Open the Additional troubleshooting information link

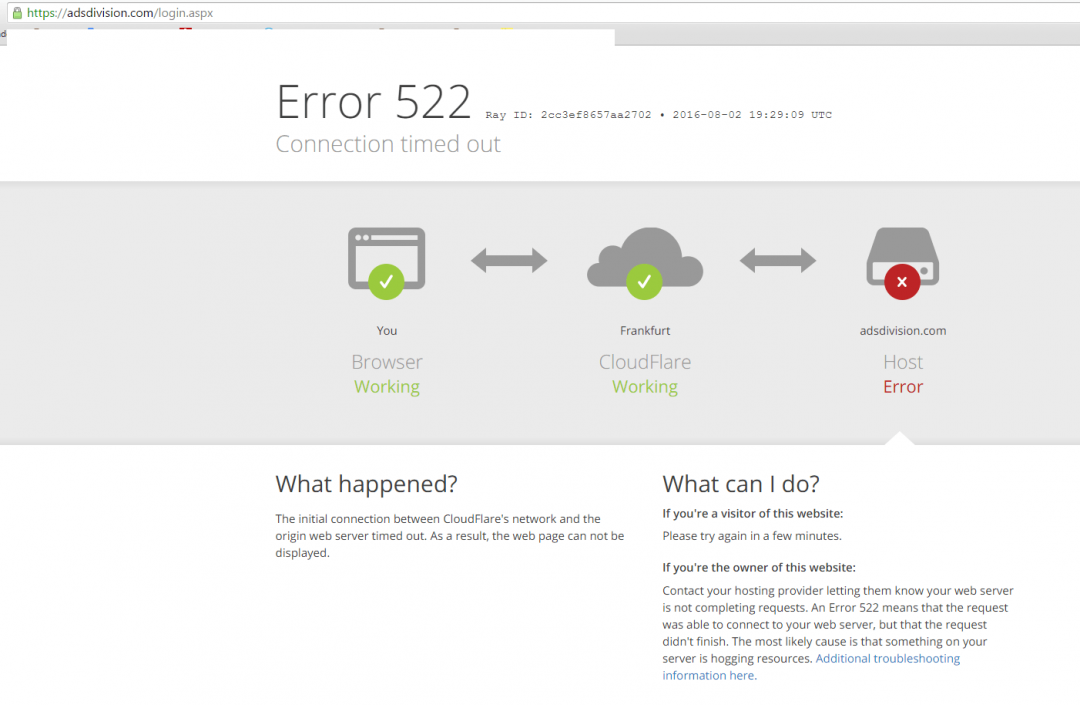point(887,659)
